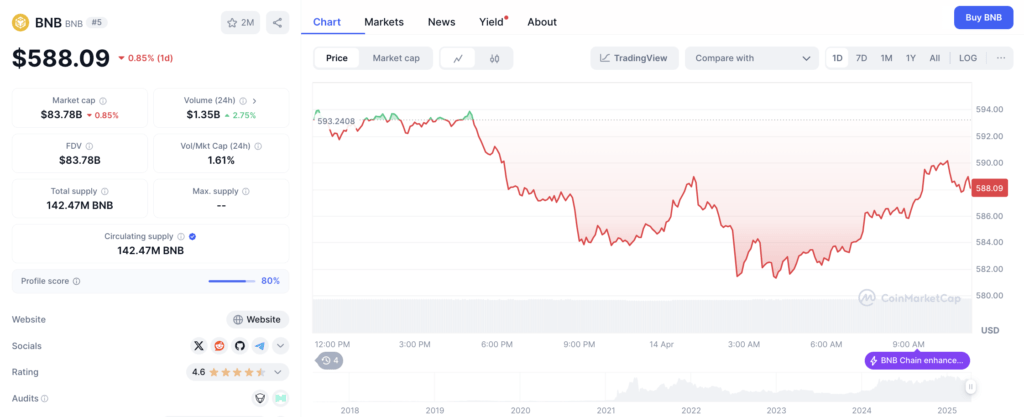Click Total supply info icon
Image resolution: width=1024 pixels, height=417 pixels.
[x=105, y=192]
